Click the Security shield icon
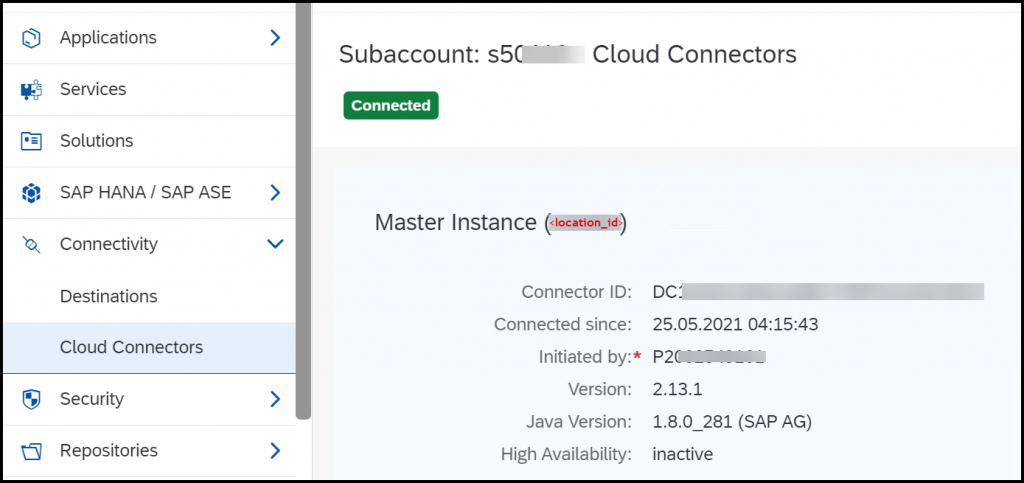 click(x=31, y=399)
